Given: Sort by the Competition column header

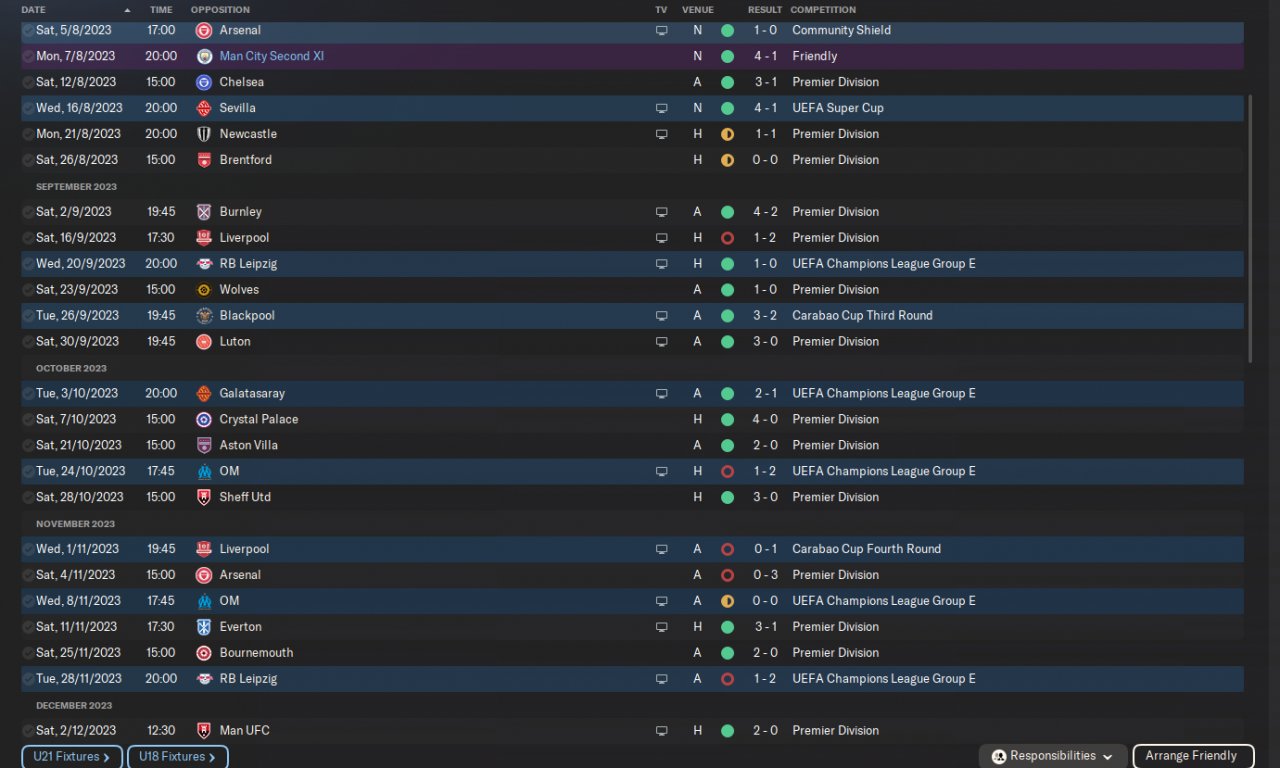Looking at the screenshot, I should [x=822, y=10].
